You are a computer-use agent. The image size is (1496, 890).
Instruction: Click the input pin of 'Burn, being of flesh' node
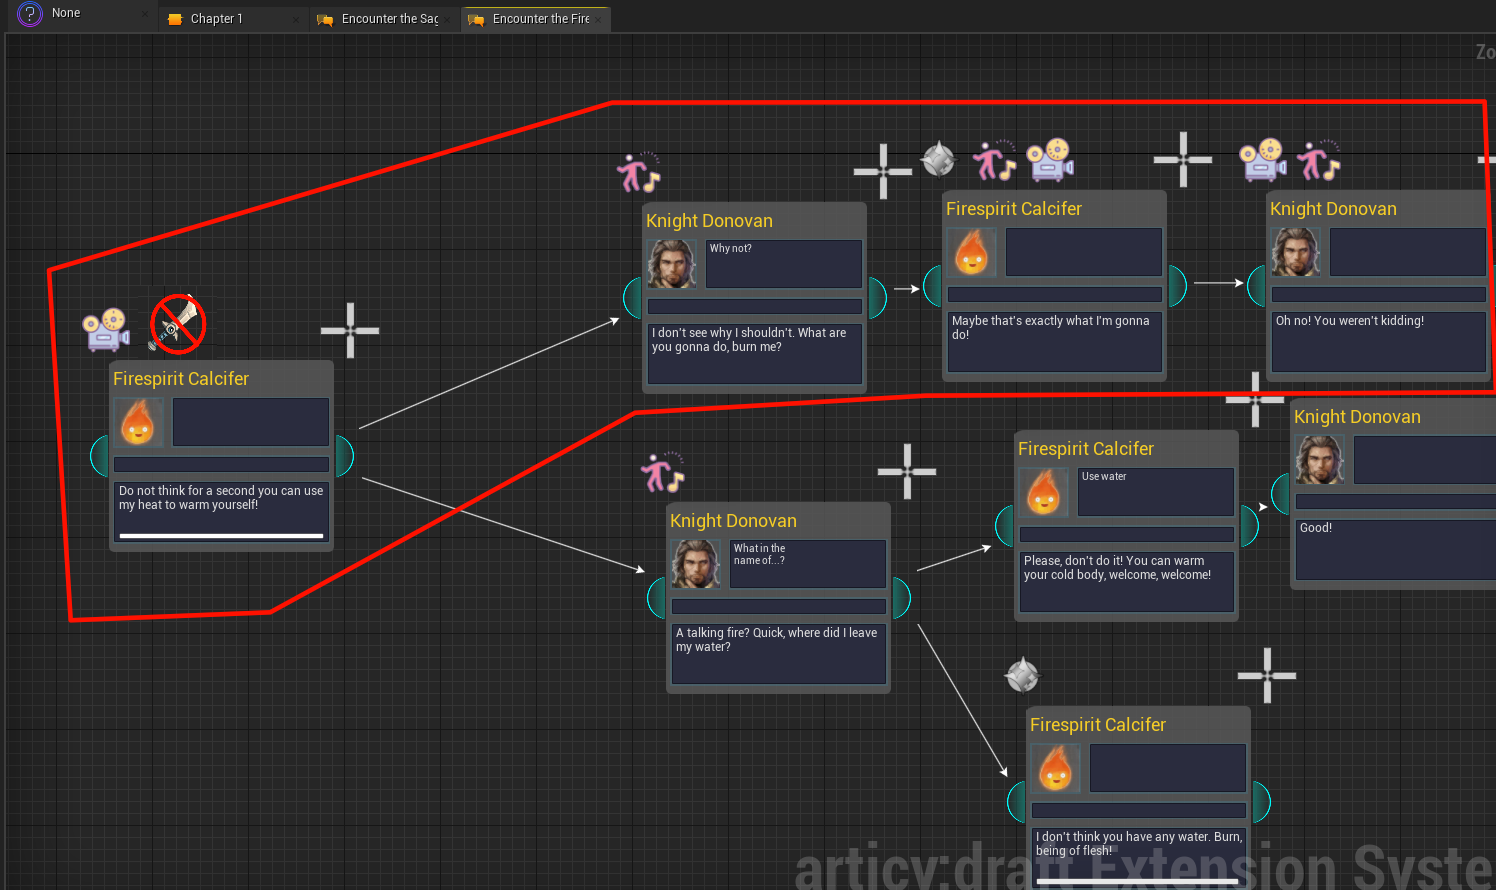click(1016, 802)
